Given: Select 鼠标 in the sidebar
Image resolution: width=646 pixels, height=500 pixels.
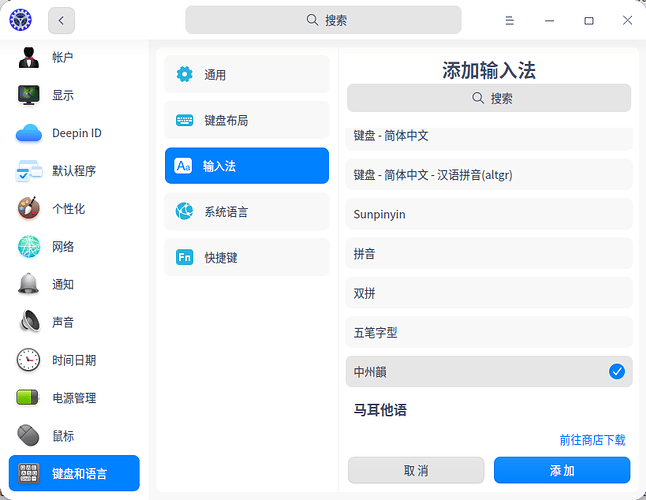Looking at the screenshot, I should coord(74,435).
